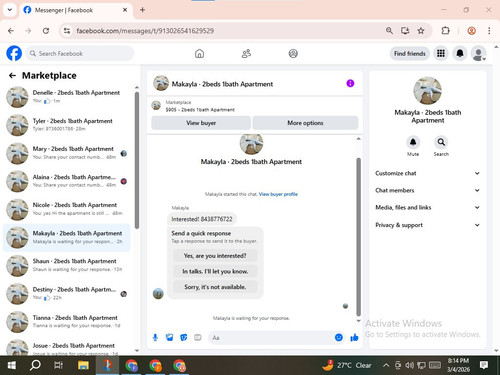500x375 pixels.
Task: Open Tianna conversation
Action: pyautogui.click(x=67, y=322)
